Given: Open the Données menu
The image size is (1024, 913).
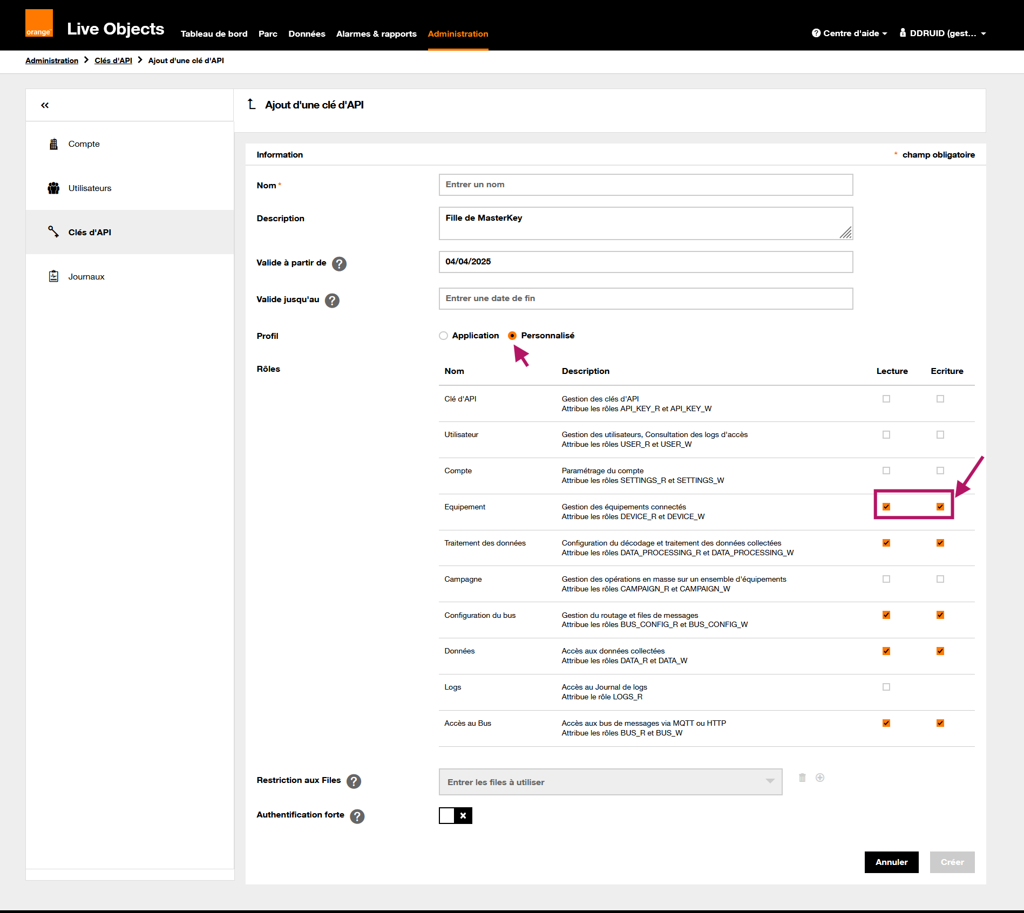Looking at the screenshot, I should [x=307, y=34].
